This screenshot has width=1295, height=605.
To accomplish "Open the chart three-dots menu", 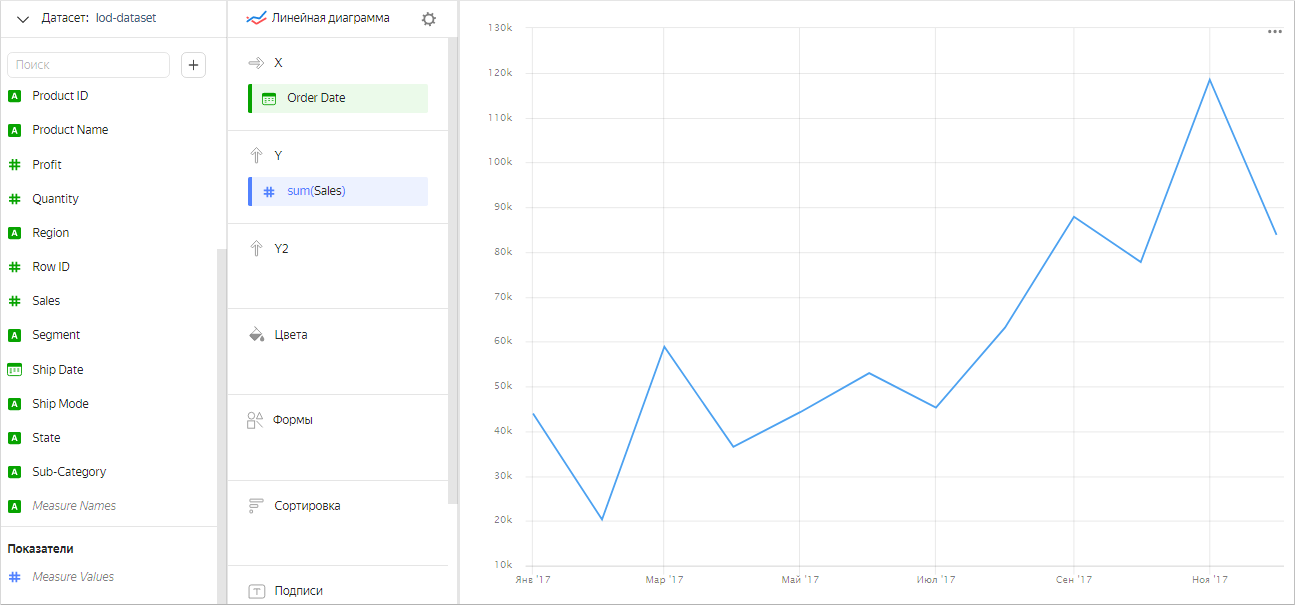I will point(1274,32).
